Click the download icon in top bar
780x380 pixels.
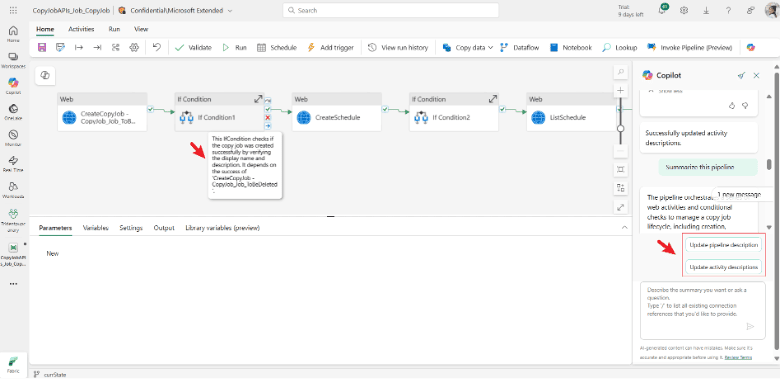click(706, 10)
